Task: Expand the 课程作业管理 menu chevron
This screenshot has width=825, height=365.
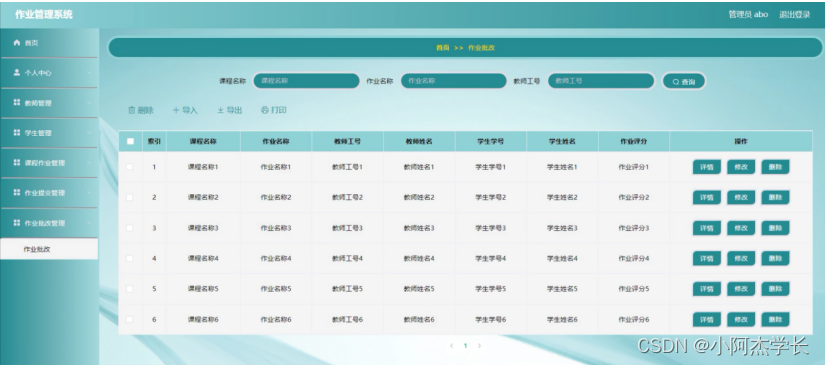Action: click(x=89, y=163)
